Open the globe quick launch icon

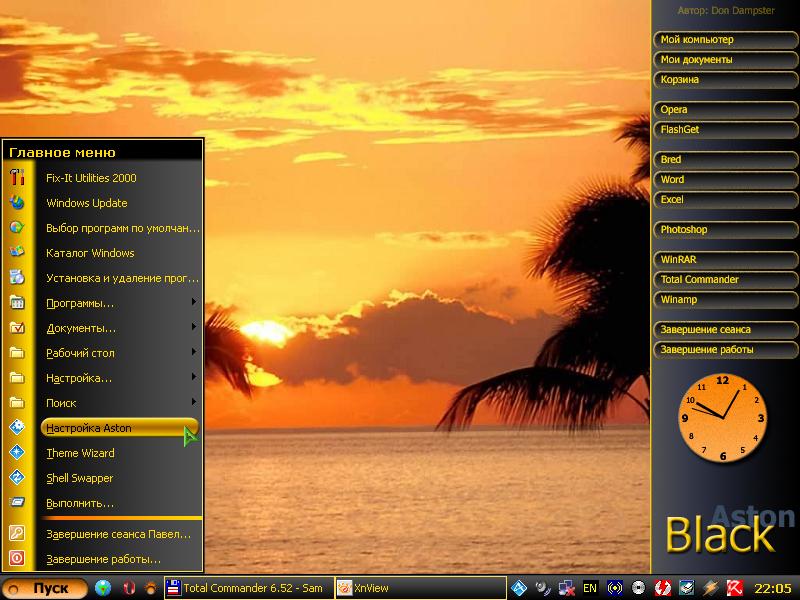pos(103,588)
